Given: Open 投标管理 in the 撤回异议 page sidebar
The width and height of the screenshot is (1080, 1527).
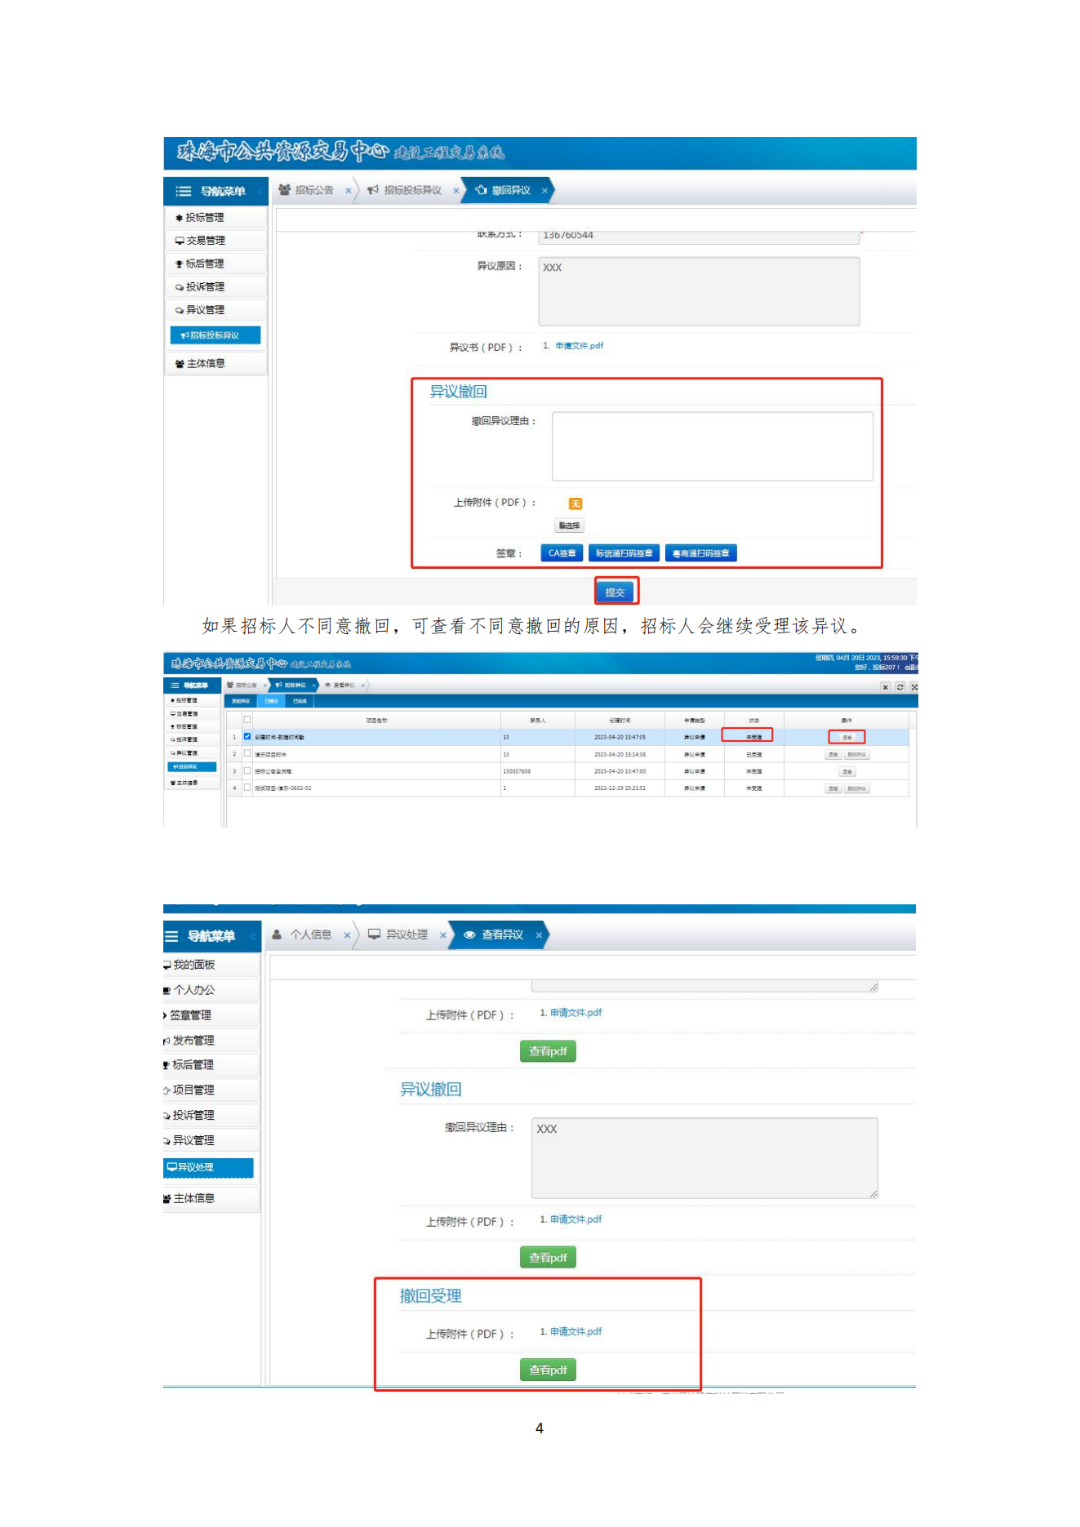Looking at the screenshot, I should pyautogui.click(x=216, y=217).
